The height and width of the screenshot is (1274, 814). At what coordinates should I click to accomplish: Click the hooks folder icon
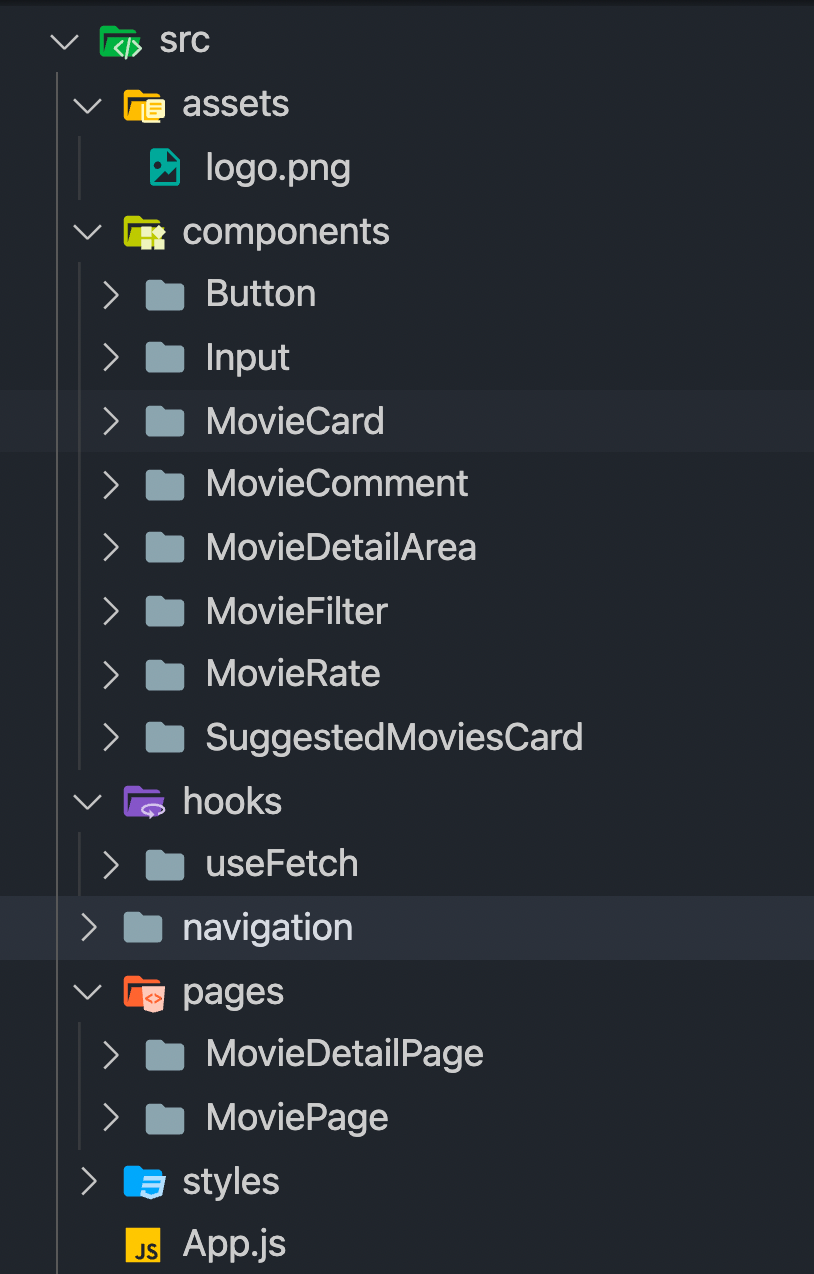pos(145,800)
